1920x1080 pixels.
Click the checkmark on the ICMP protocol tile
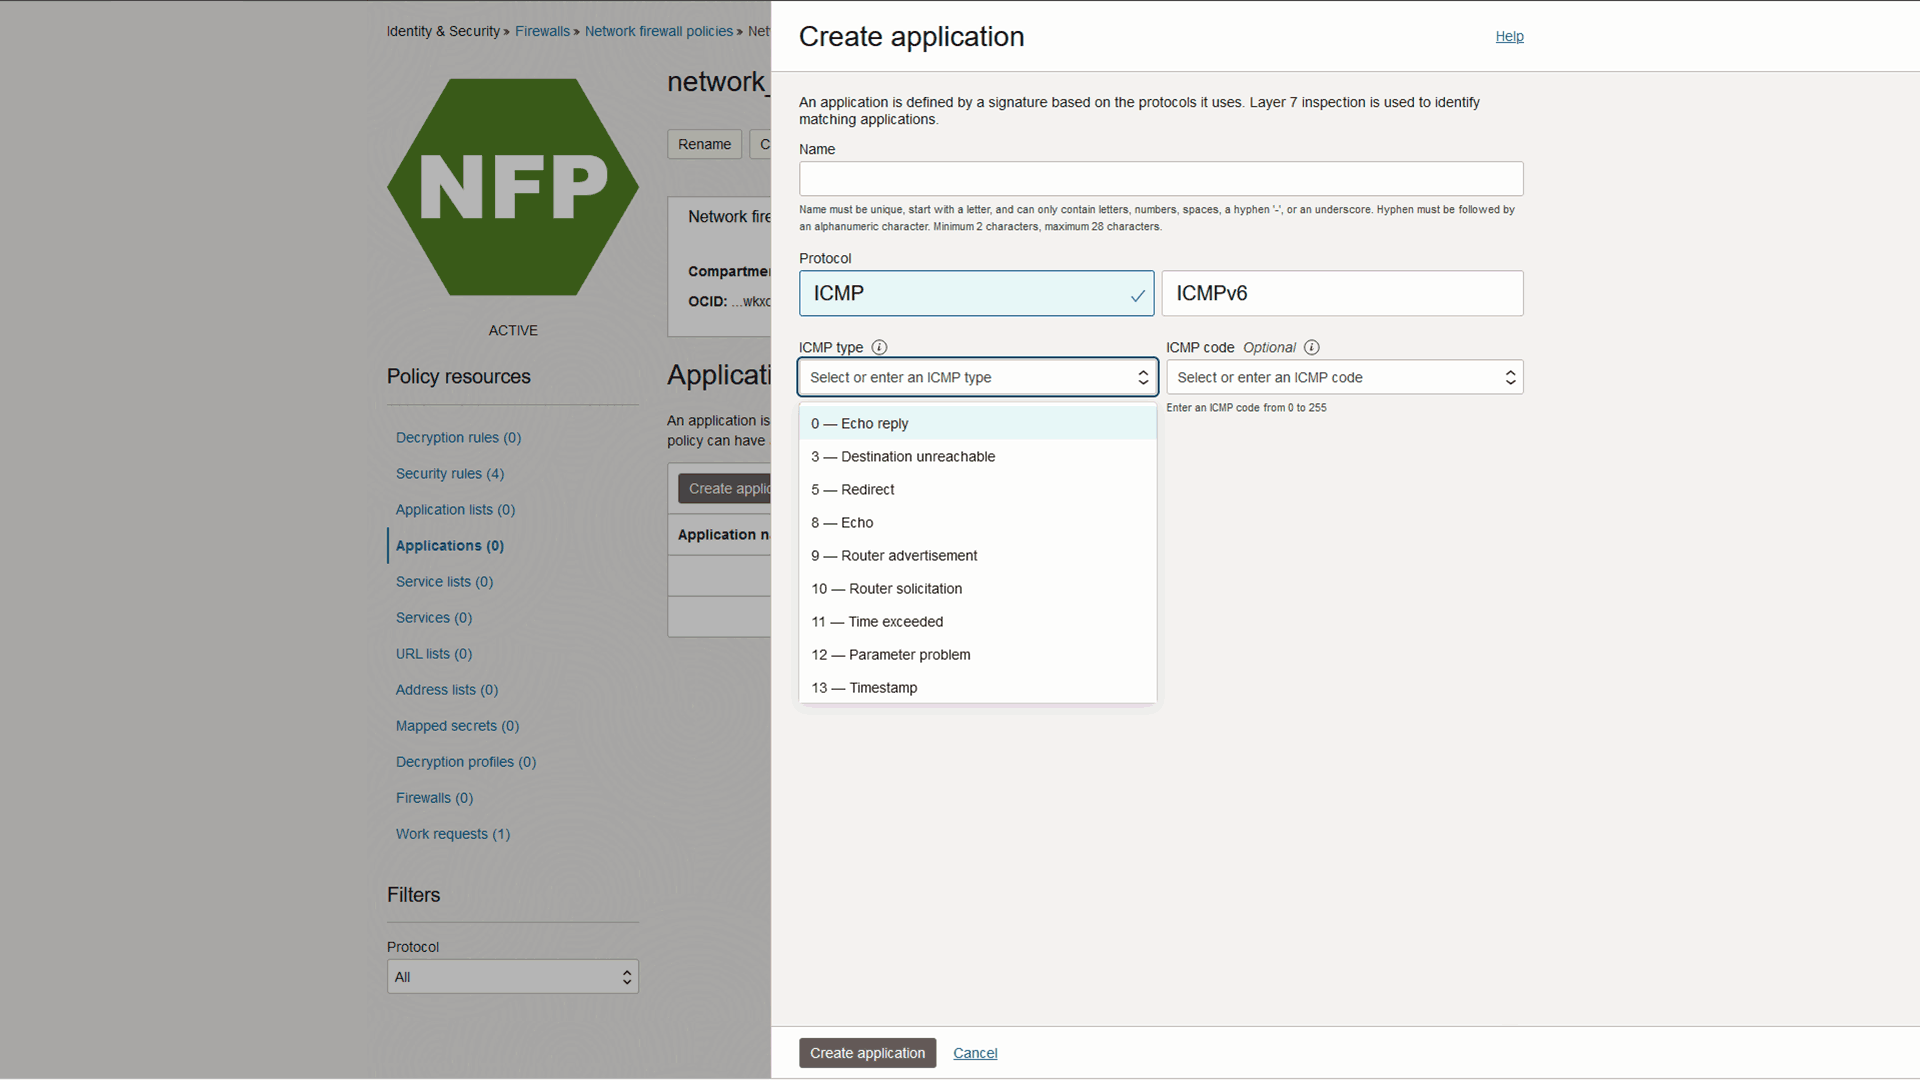pyautogui.click(x=1137, y=296)
